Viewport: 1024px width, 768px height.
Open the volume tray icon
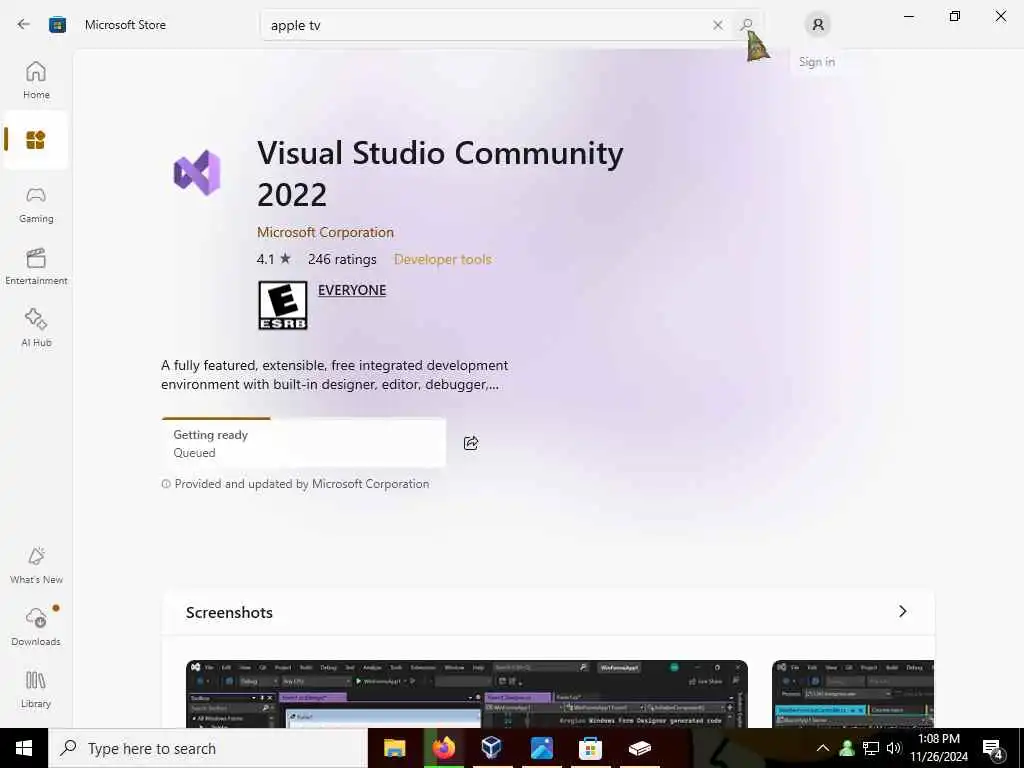click(x=894, y=748)
